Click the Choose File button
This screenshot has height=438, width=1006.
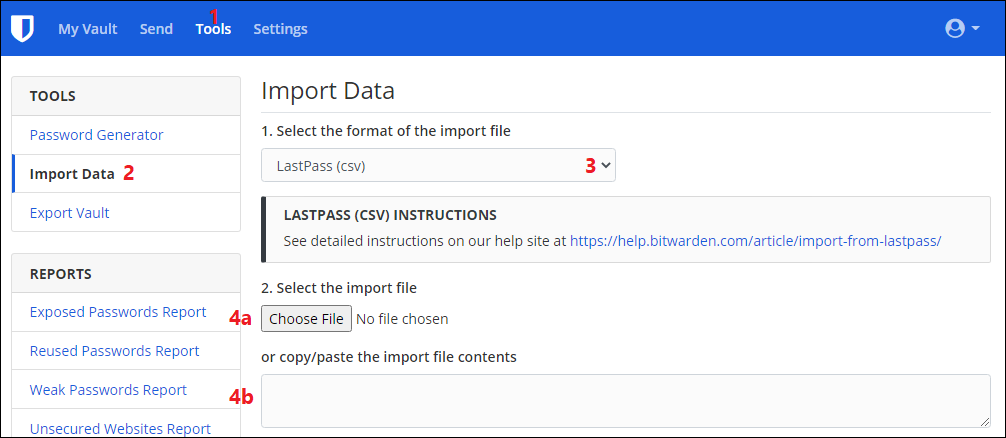(x=306, y=319)
